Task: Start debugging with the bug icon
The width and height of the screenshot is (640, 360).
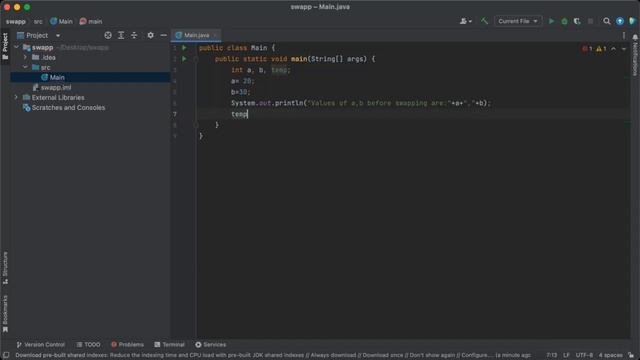Action: tap(564, 21)
